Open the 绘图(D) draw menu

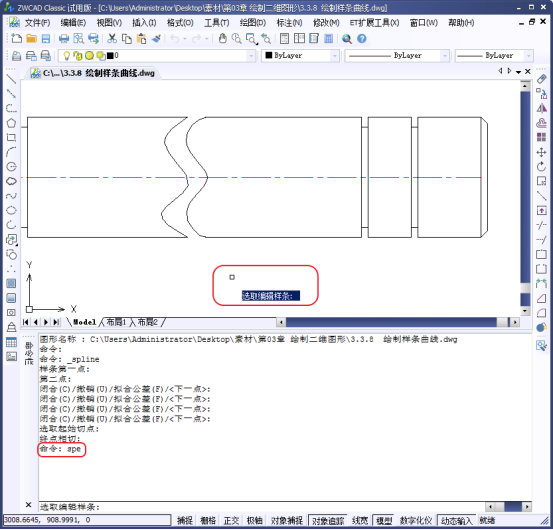253,23
